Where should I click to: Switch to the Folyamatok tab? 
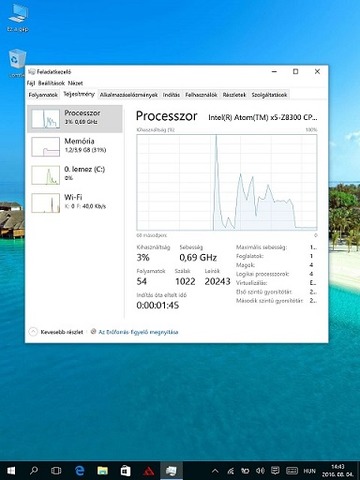pyautogui.click(x=43, y=95)
